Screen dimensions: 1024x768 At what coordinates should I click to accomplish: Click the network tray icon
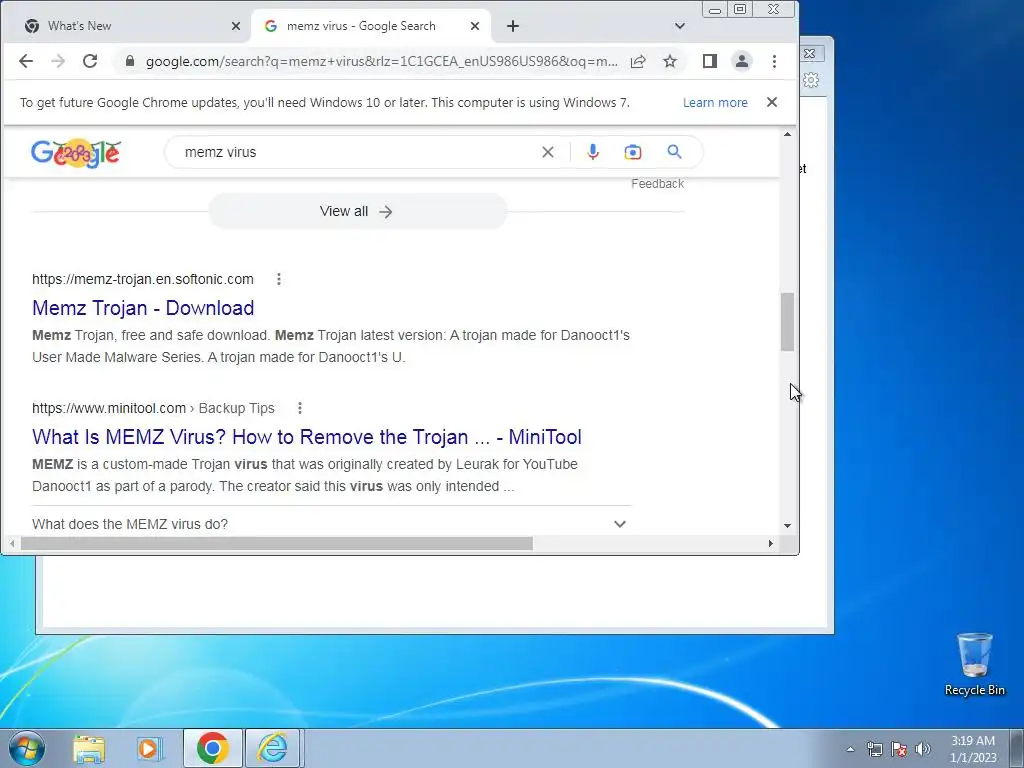click(x=874, y=749)
